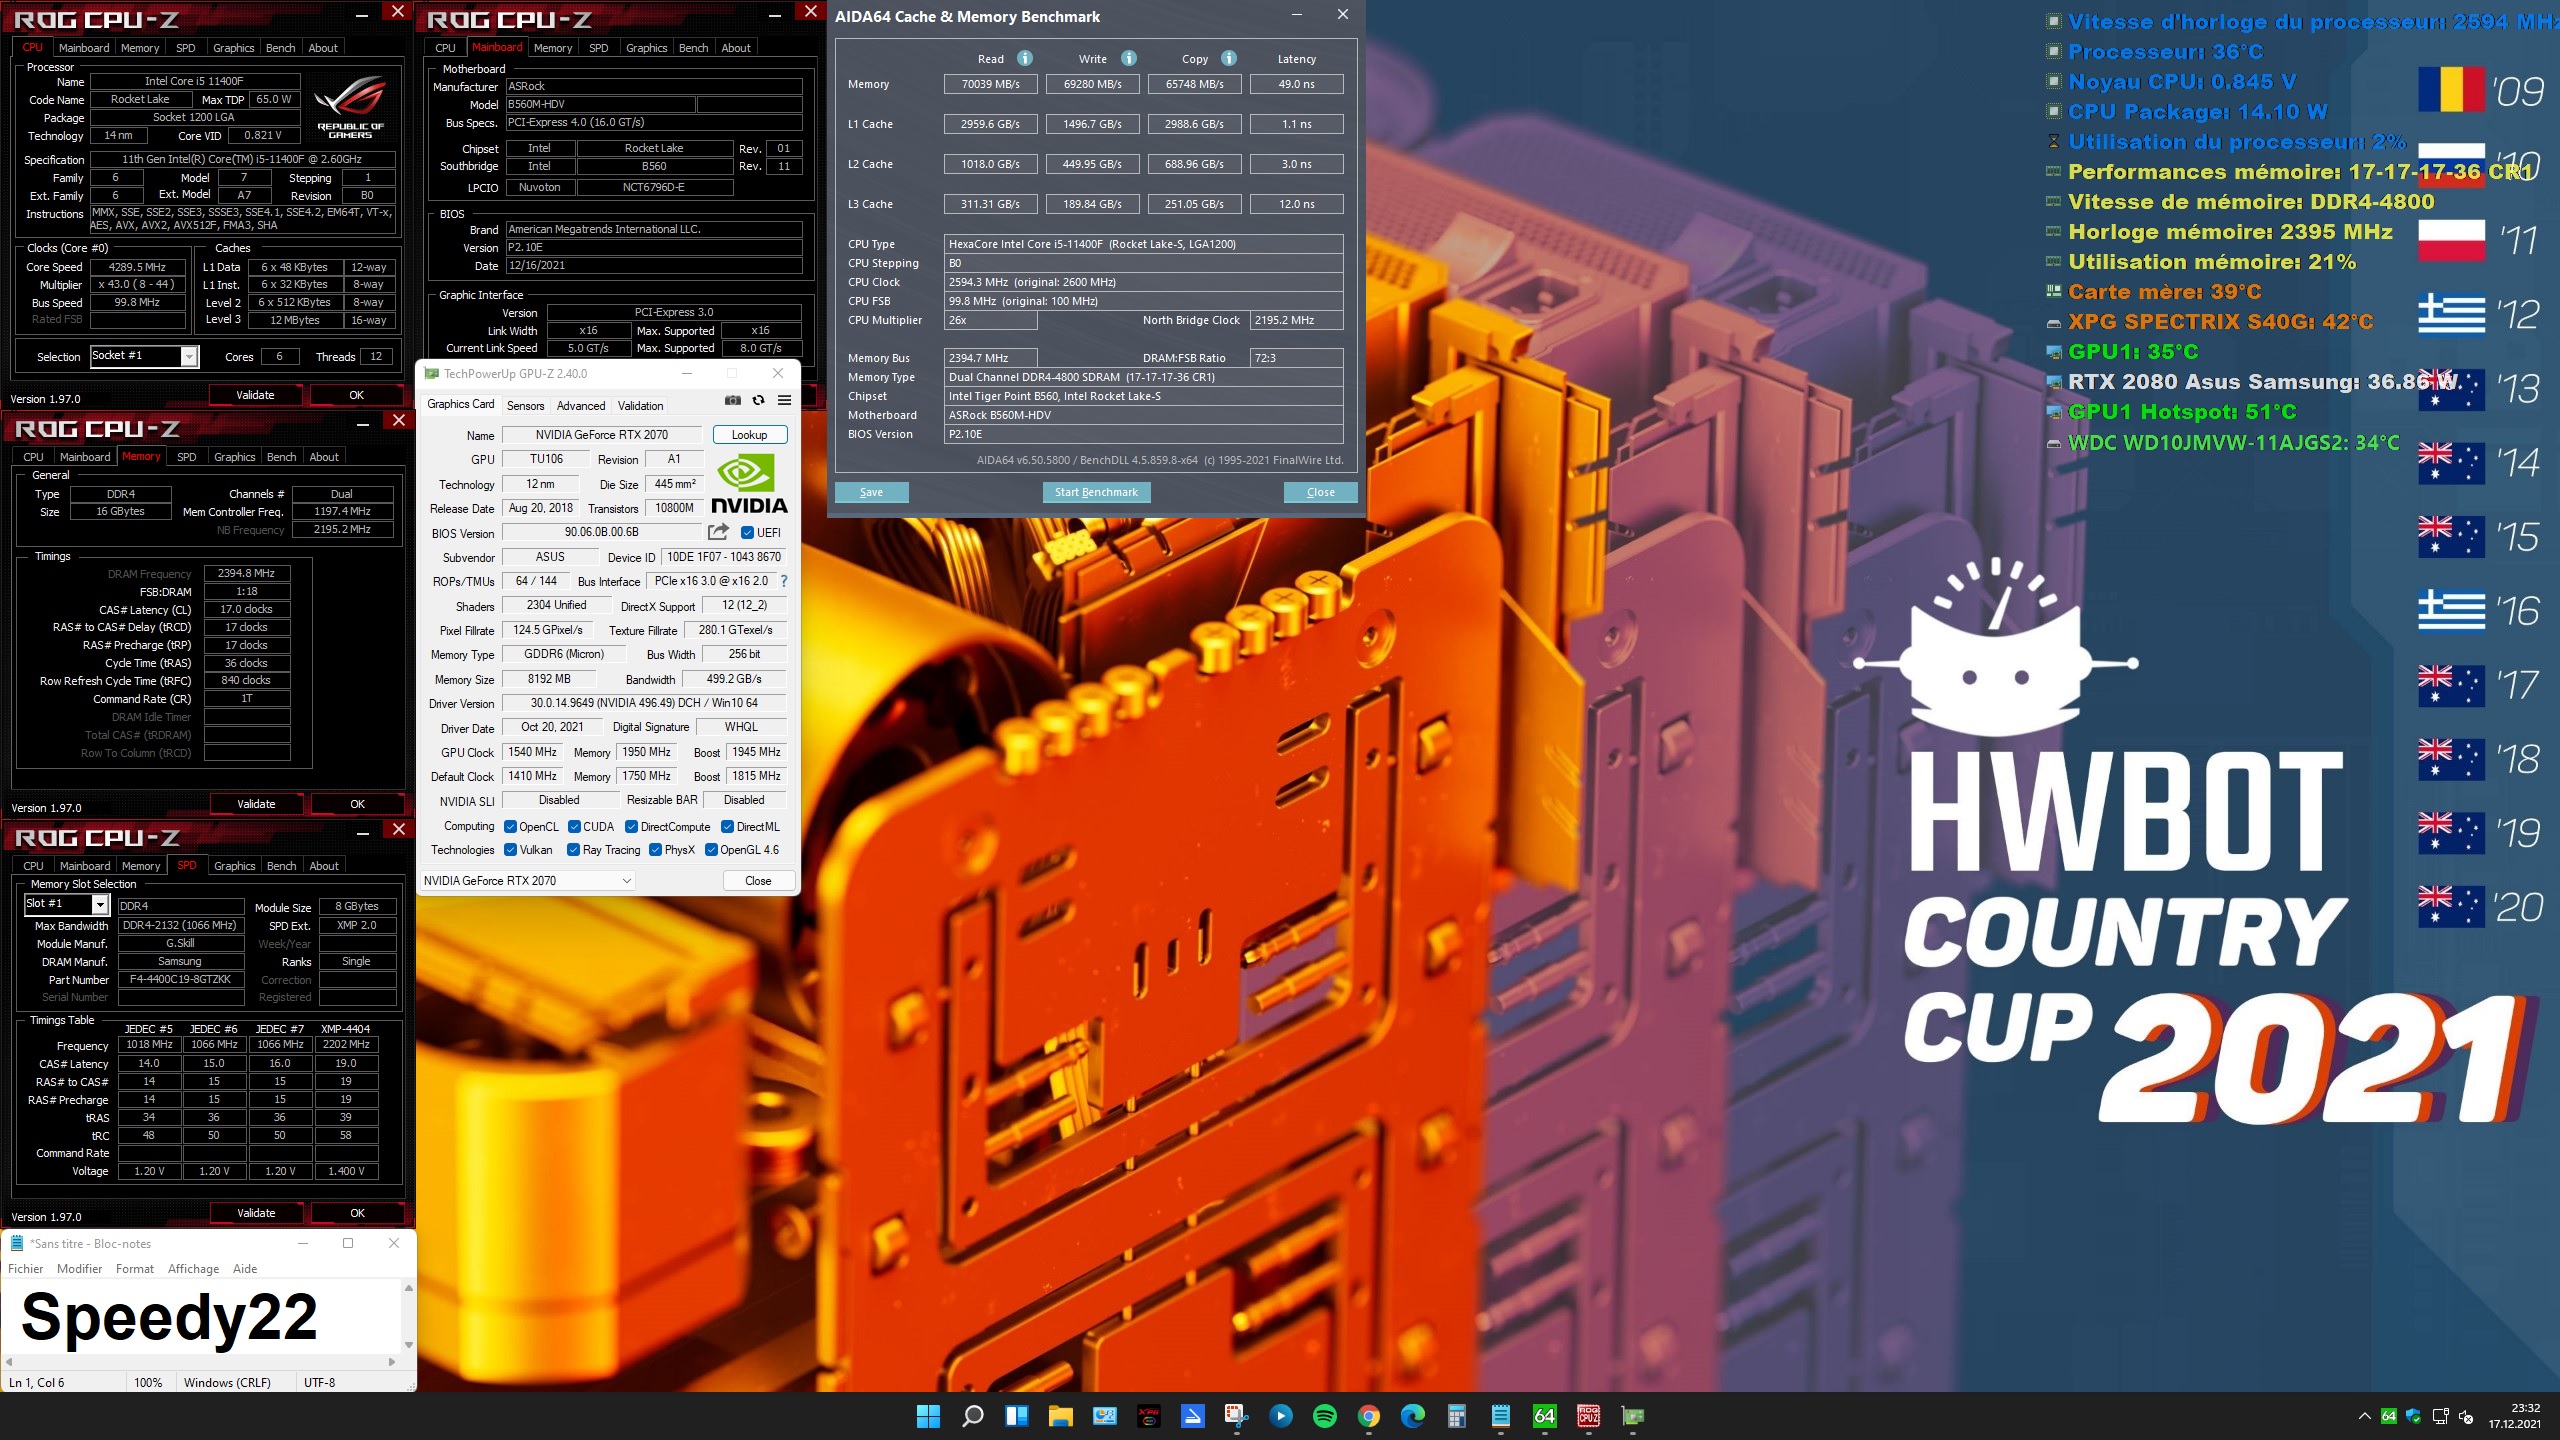Viewport: 2560px width, 1440px height.
Task: Toggle the CUDA checkbox
Action: pyautogui.click(x=574, y=826)
